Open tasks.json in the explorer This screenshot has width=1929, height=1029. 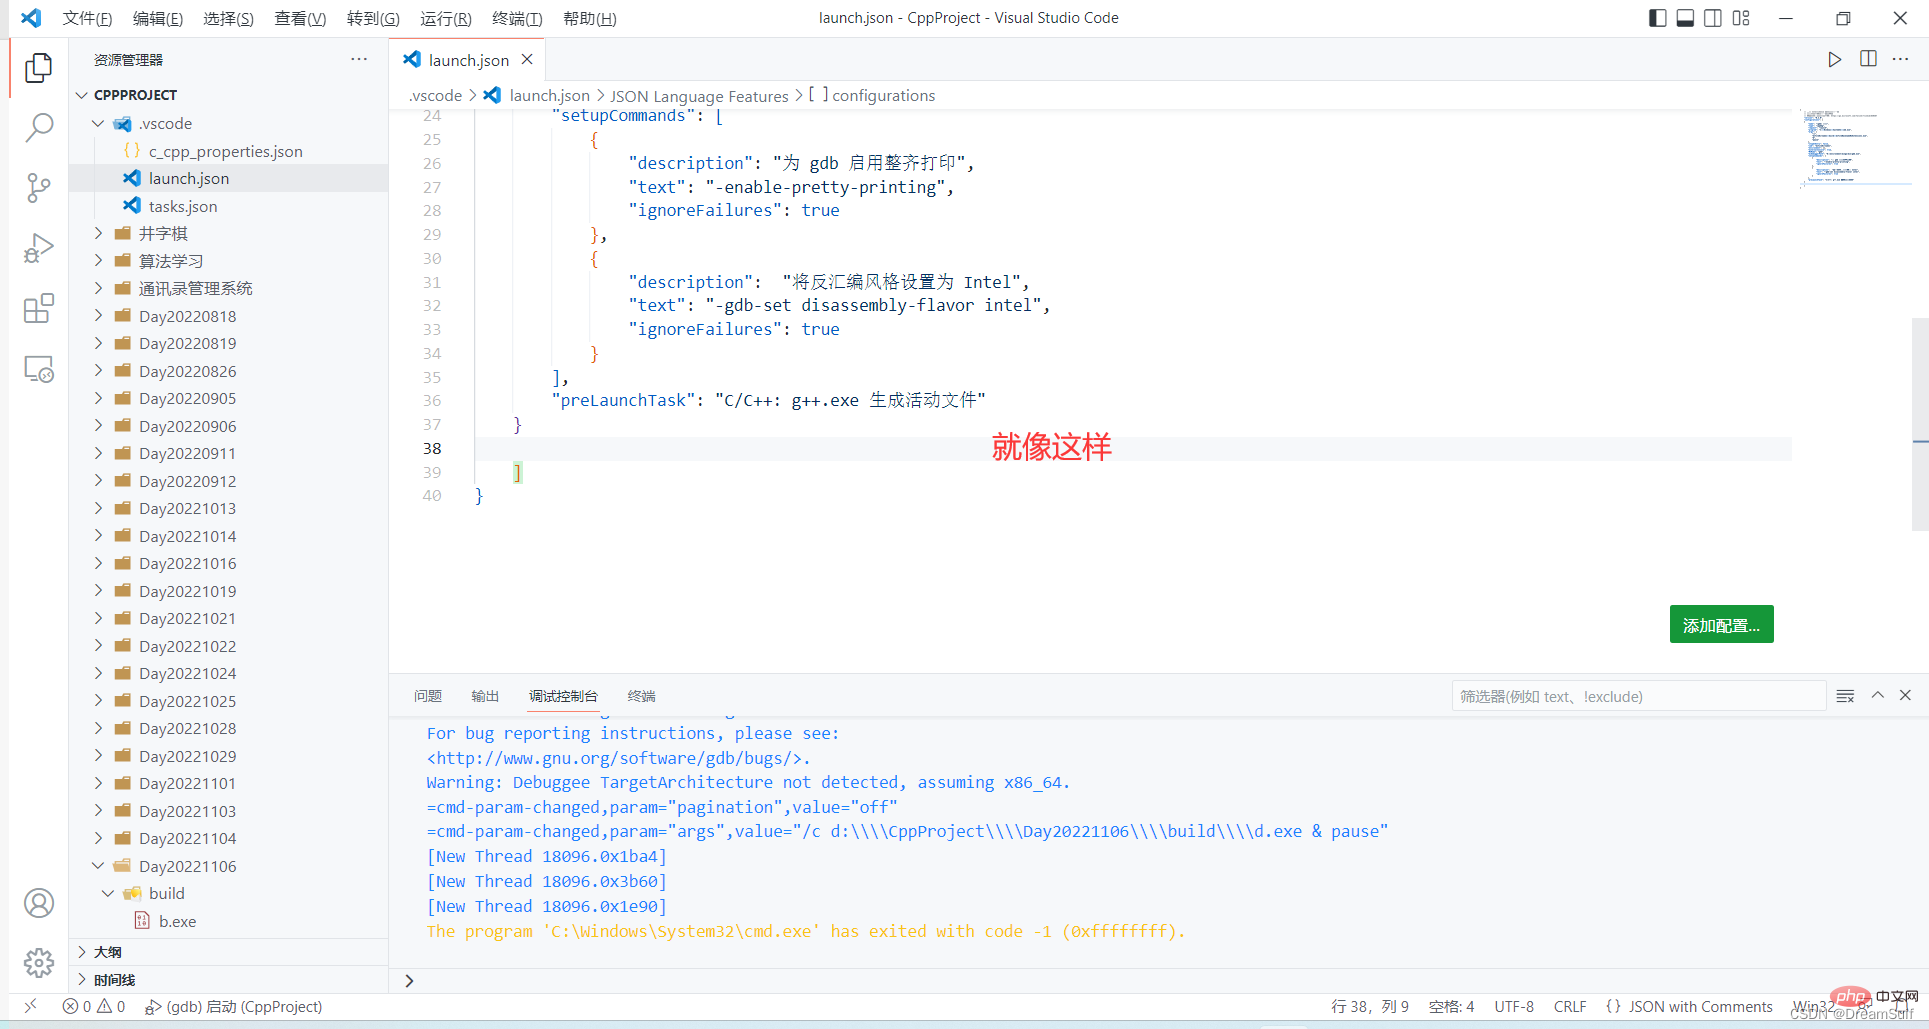point(182,206)
